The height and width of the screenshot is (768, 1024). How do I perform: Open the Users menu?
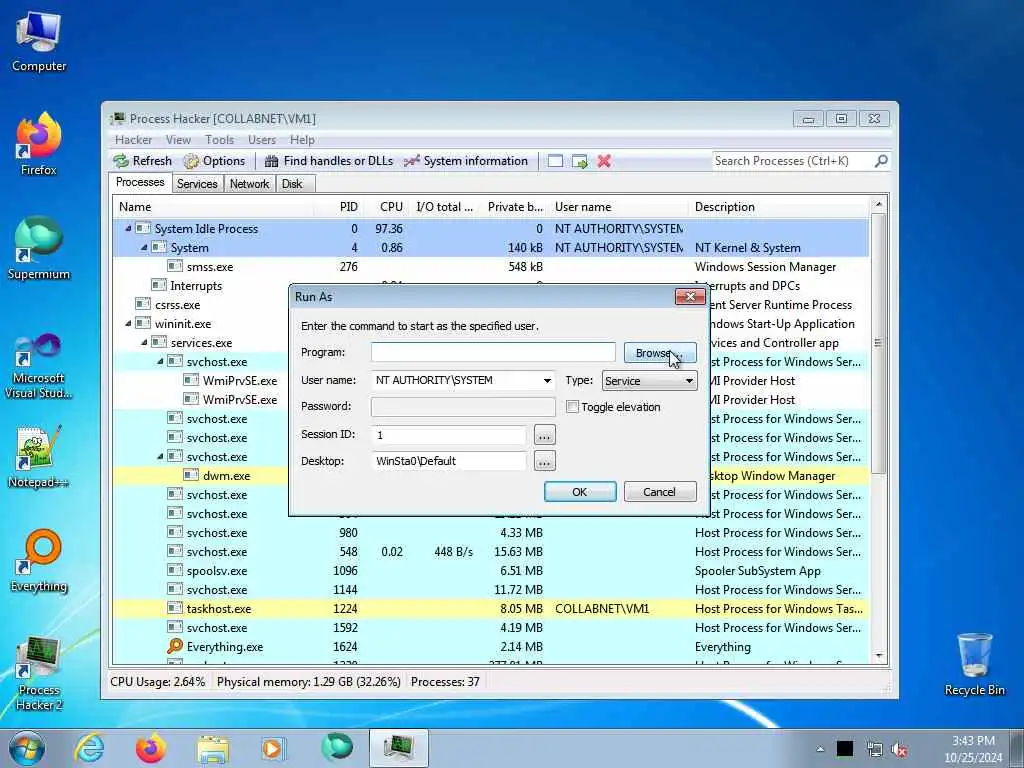coord(262,140)
